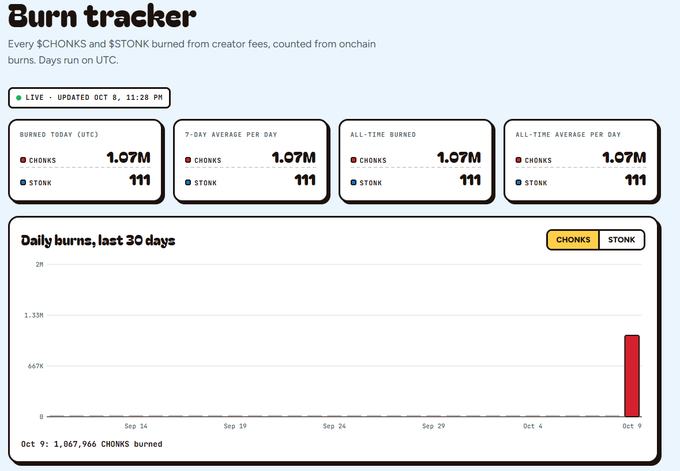Click 1.07M value in All-Time Average card
Viewport: 680px width, 471px height.
[x=624, y=157]
